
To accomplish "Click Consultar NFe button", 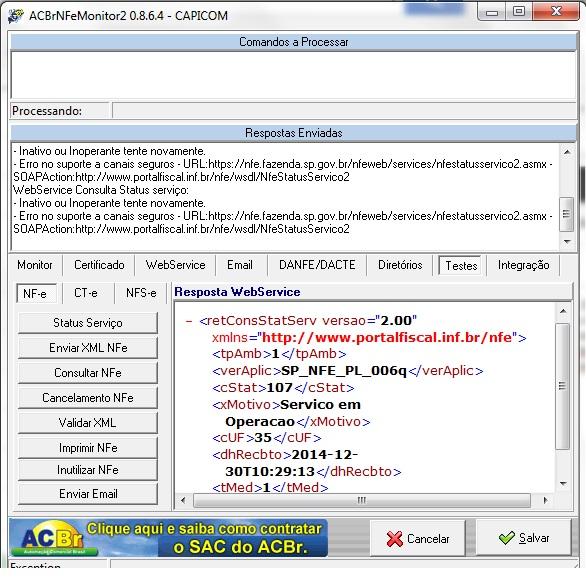I will pyautogui.click(x=88, y=373).
